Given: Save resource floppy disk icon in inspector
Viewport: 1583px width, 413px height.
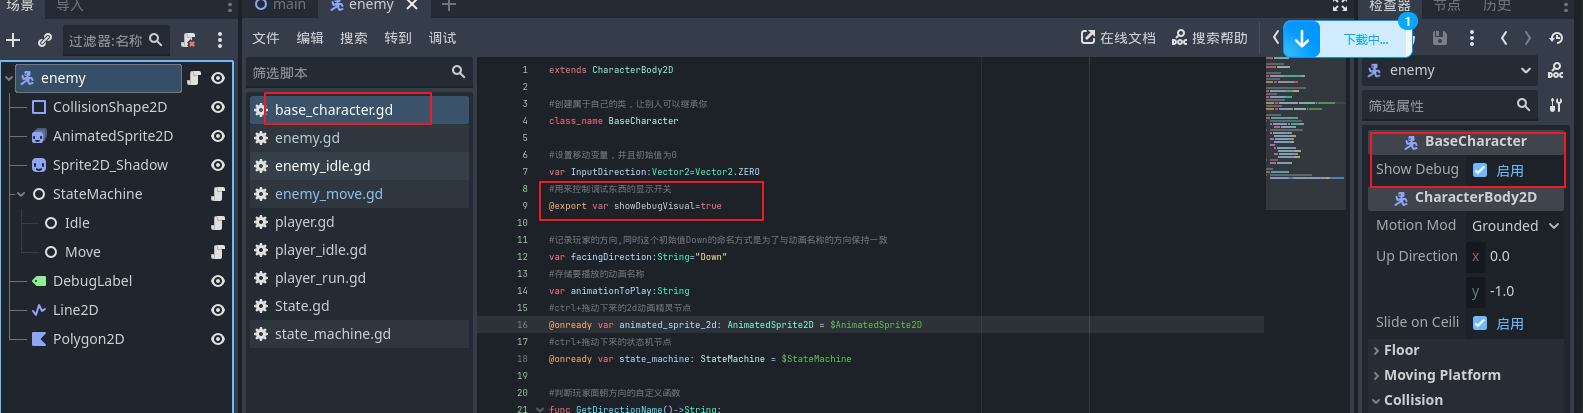Looking at the screenshot, I should tap(1440, 38).
